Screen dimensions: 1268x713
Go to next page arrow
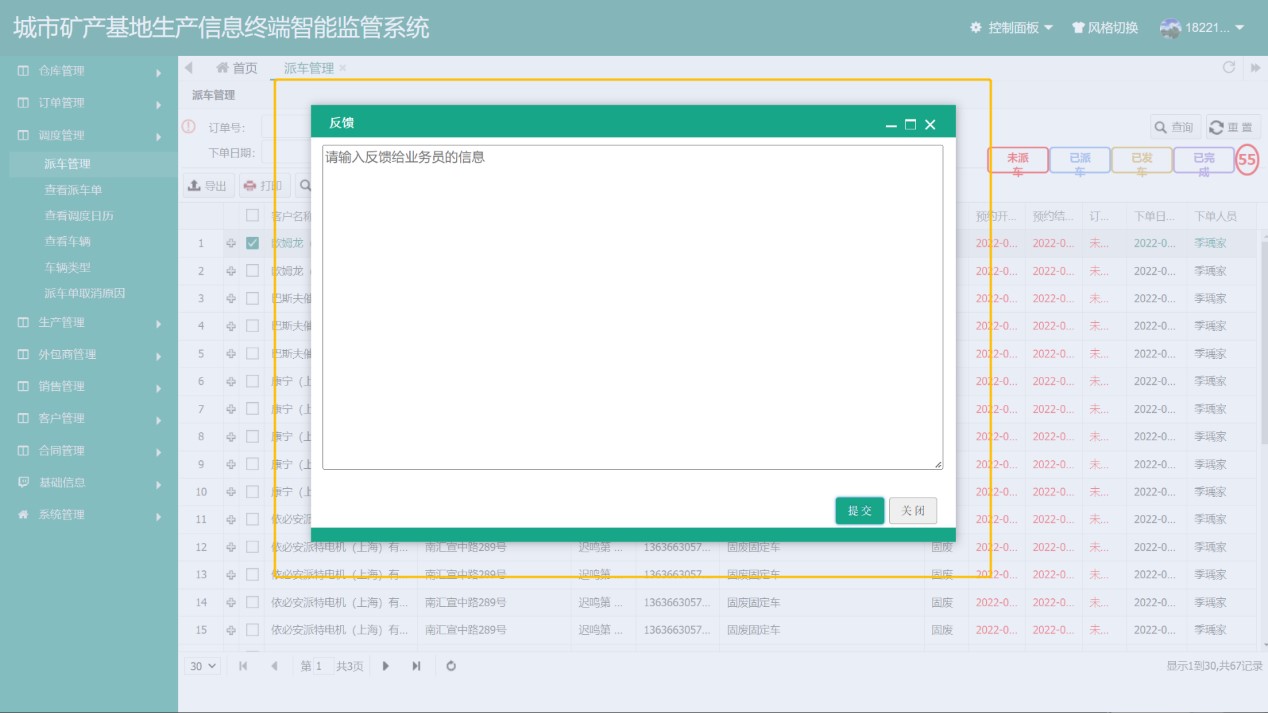coord(386,666)
